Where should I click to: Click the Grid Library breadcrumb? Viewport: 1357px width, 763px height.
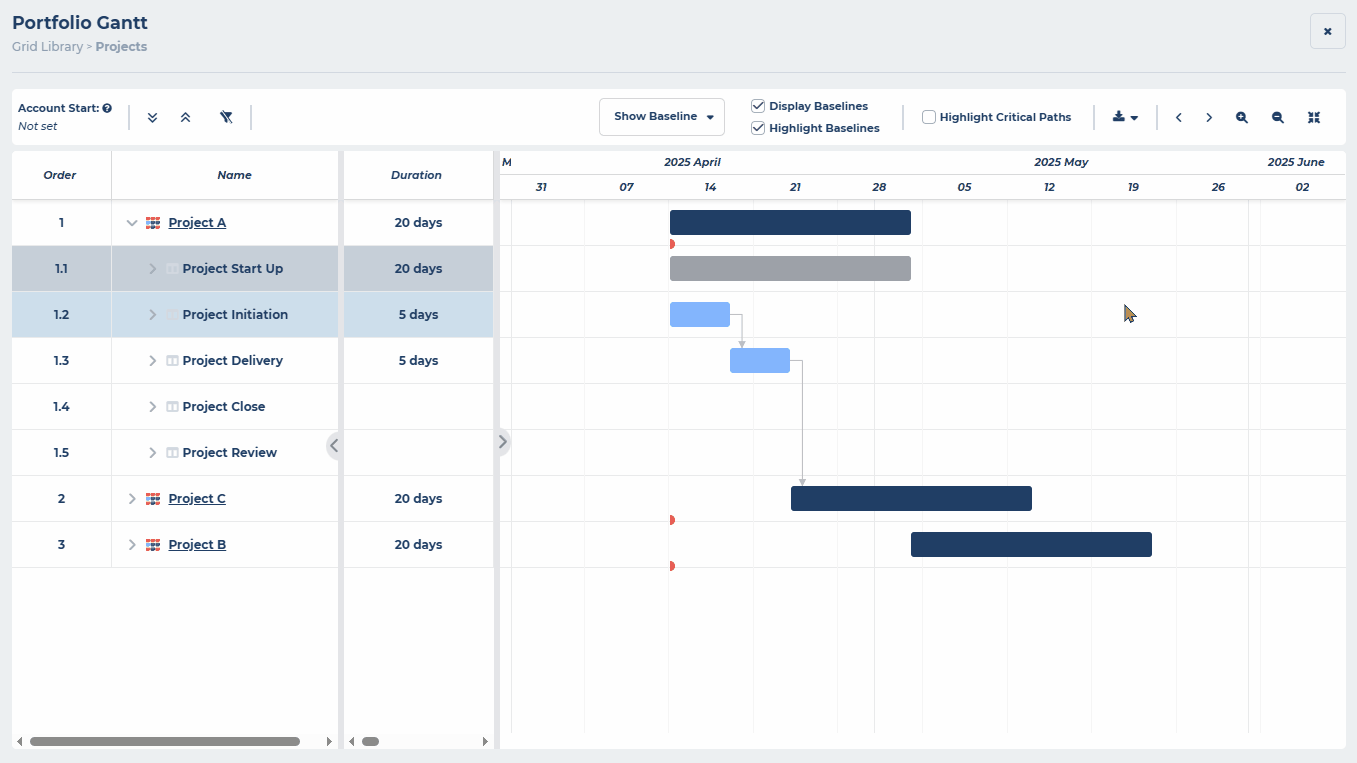point(47,46)
